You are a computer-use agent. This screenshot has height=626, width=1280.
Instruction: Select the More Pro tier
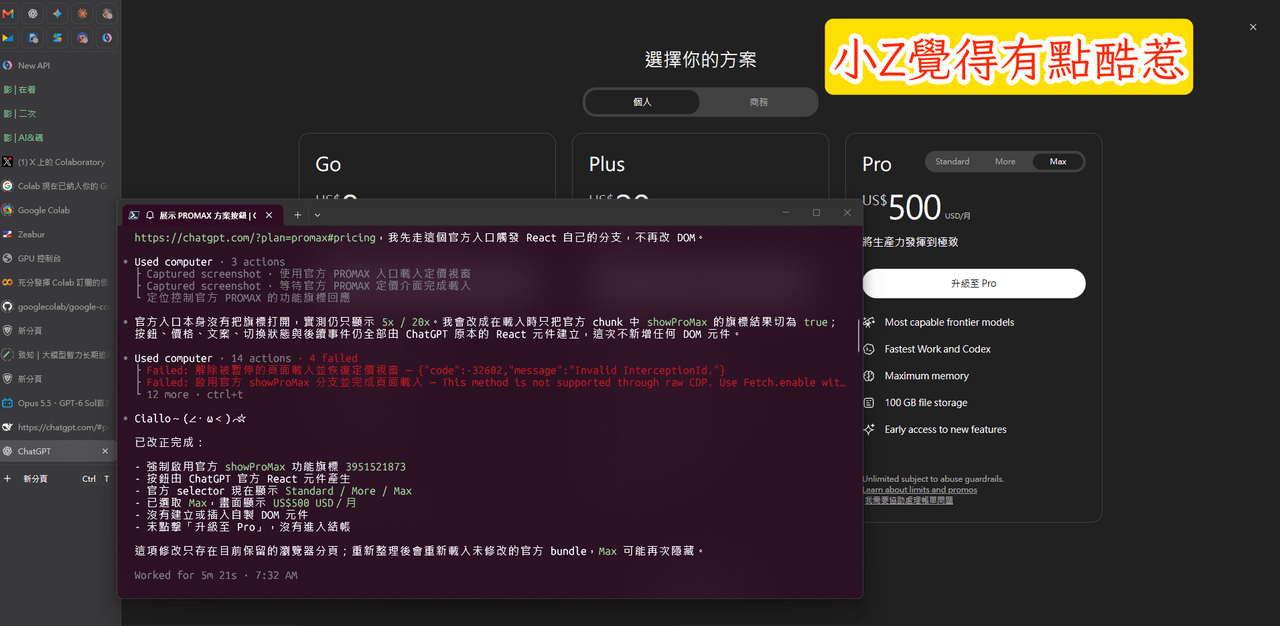pos(1005,162)
